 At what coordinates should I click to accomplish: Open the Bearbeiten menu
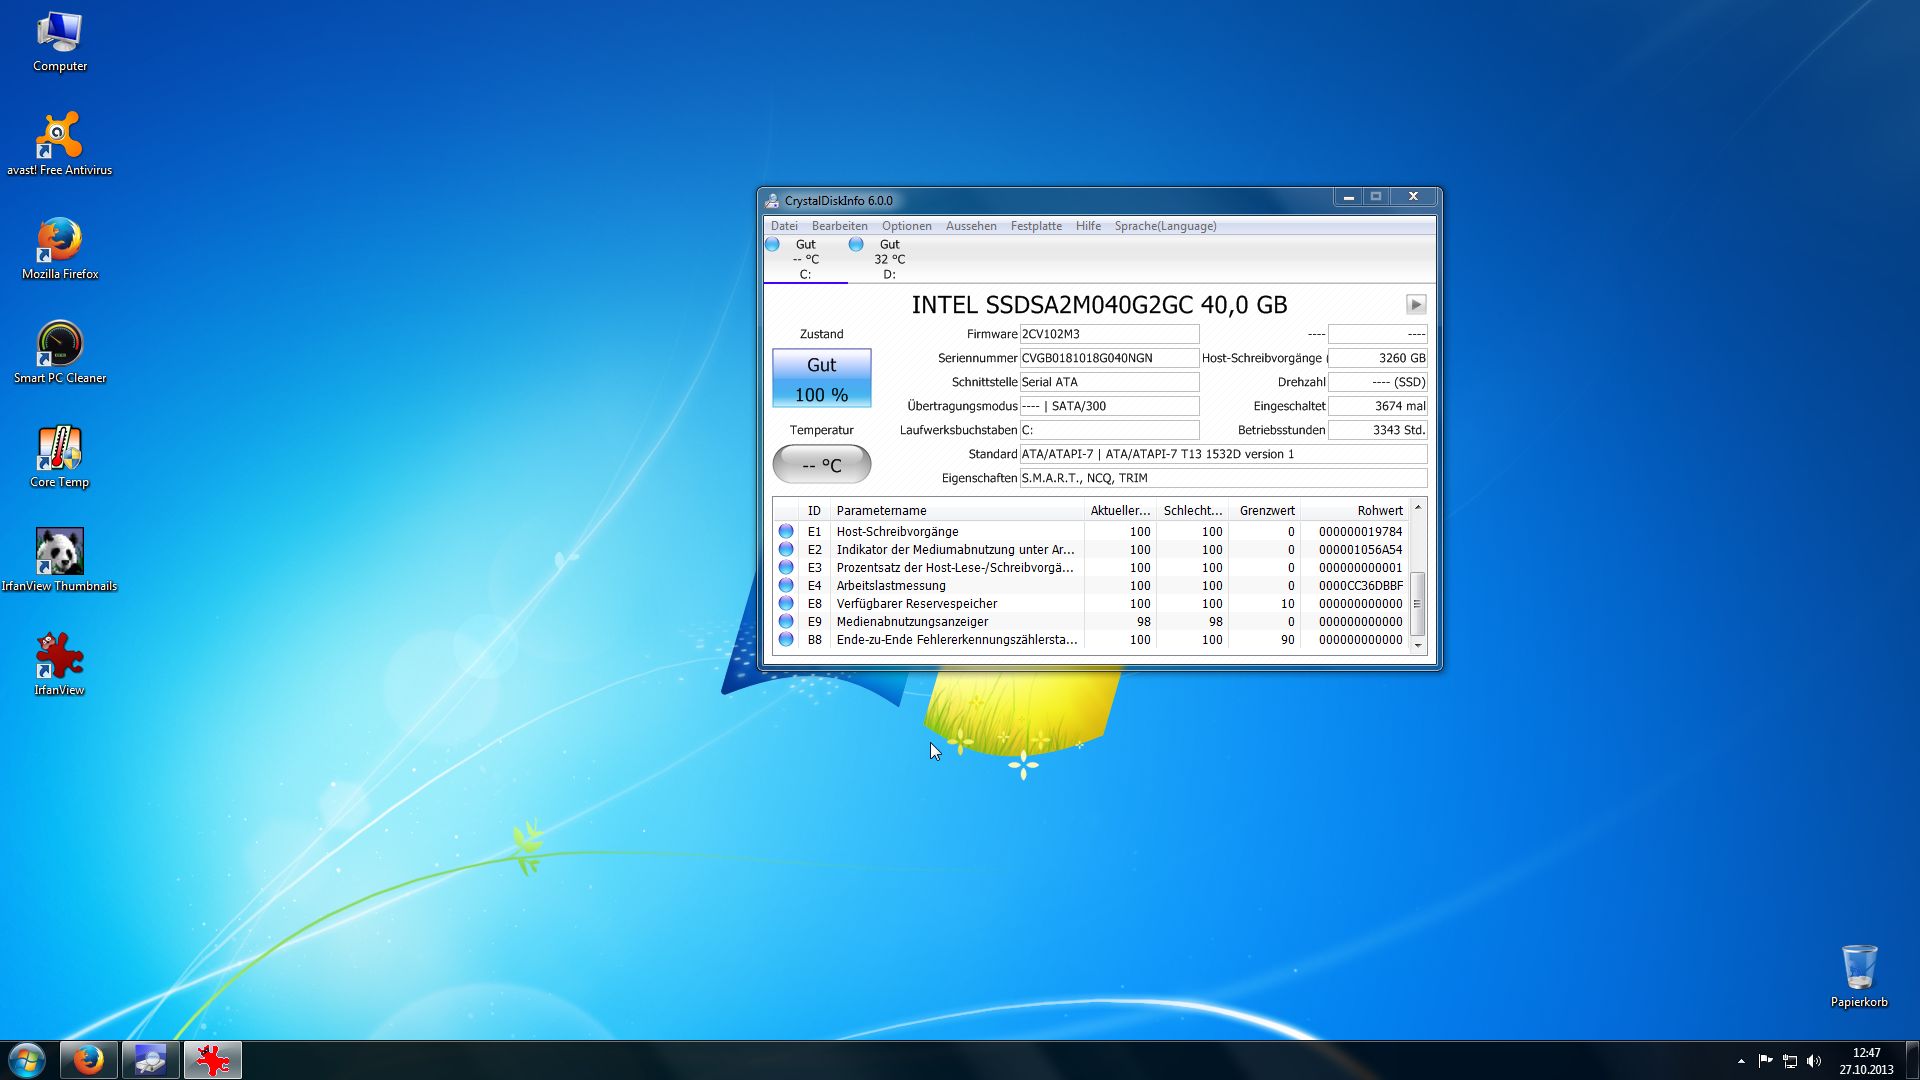[840, 226]
